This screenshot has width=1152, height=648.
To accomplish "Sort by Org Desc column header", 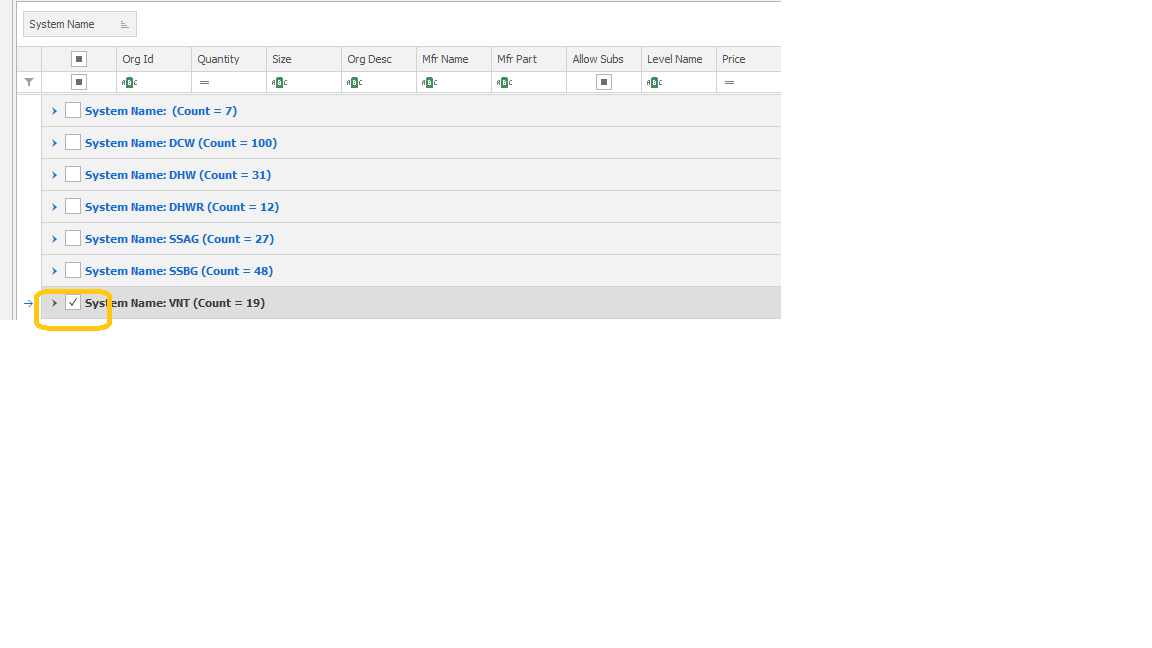I will [x=378, y=59].
